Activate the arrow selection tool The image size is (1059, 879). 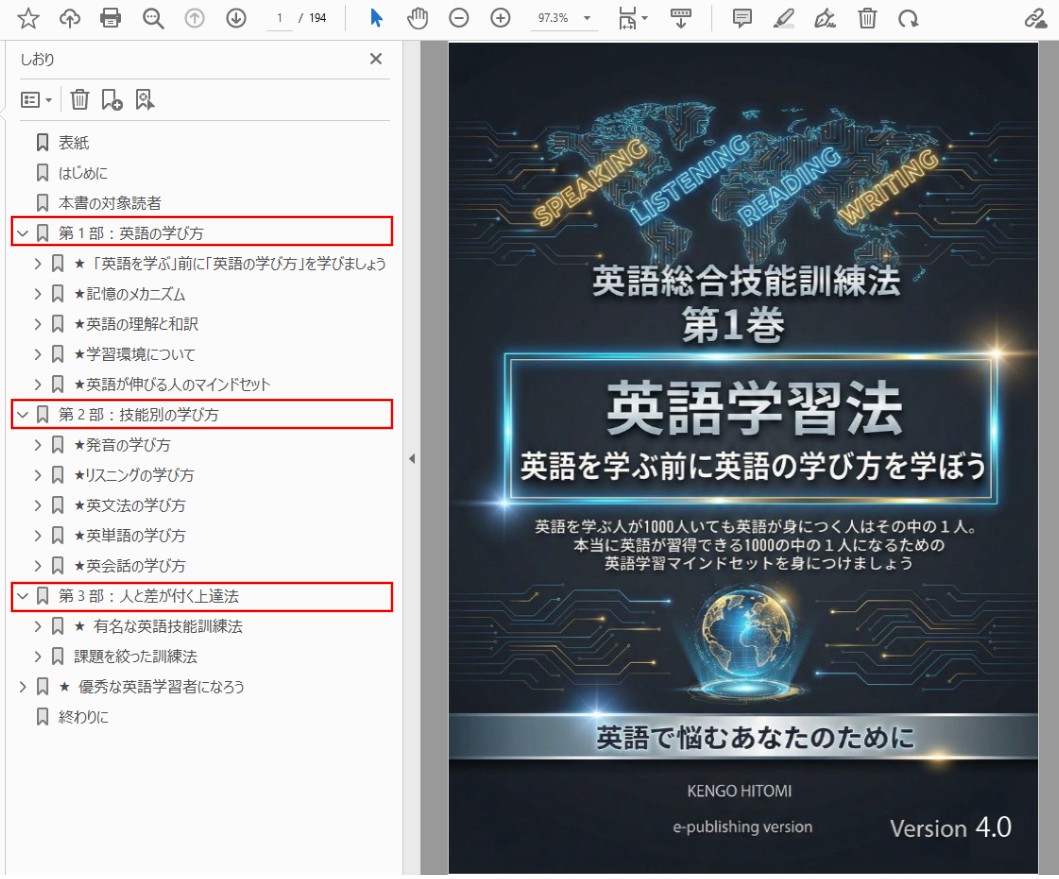pos(376,18)
